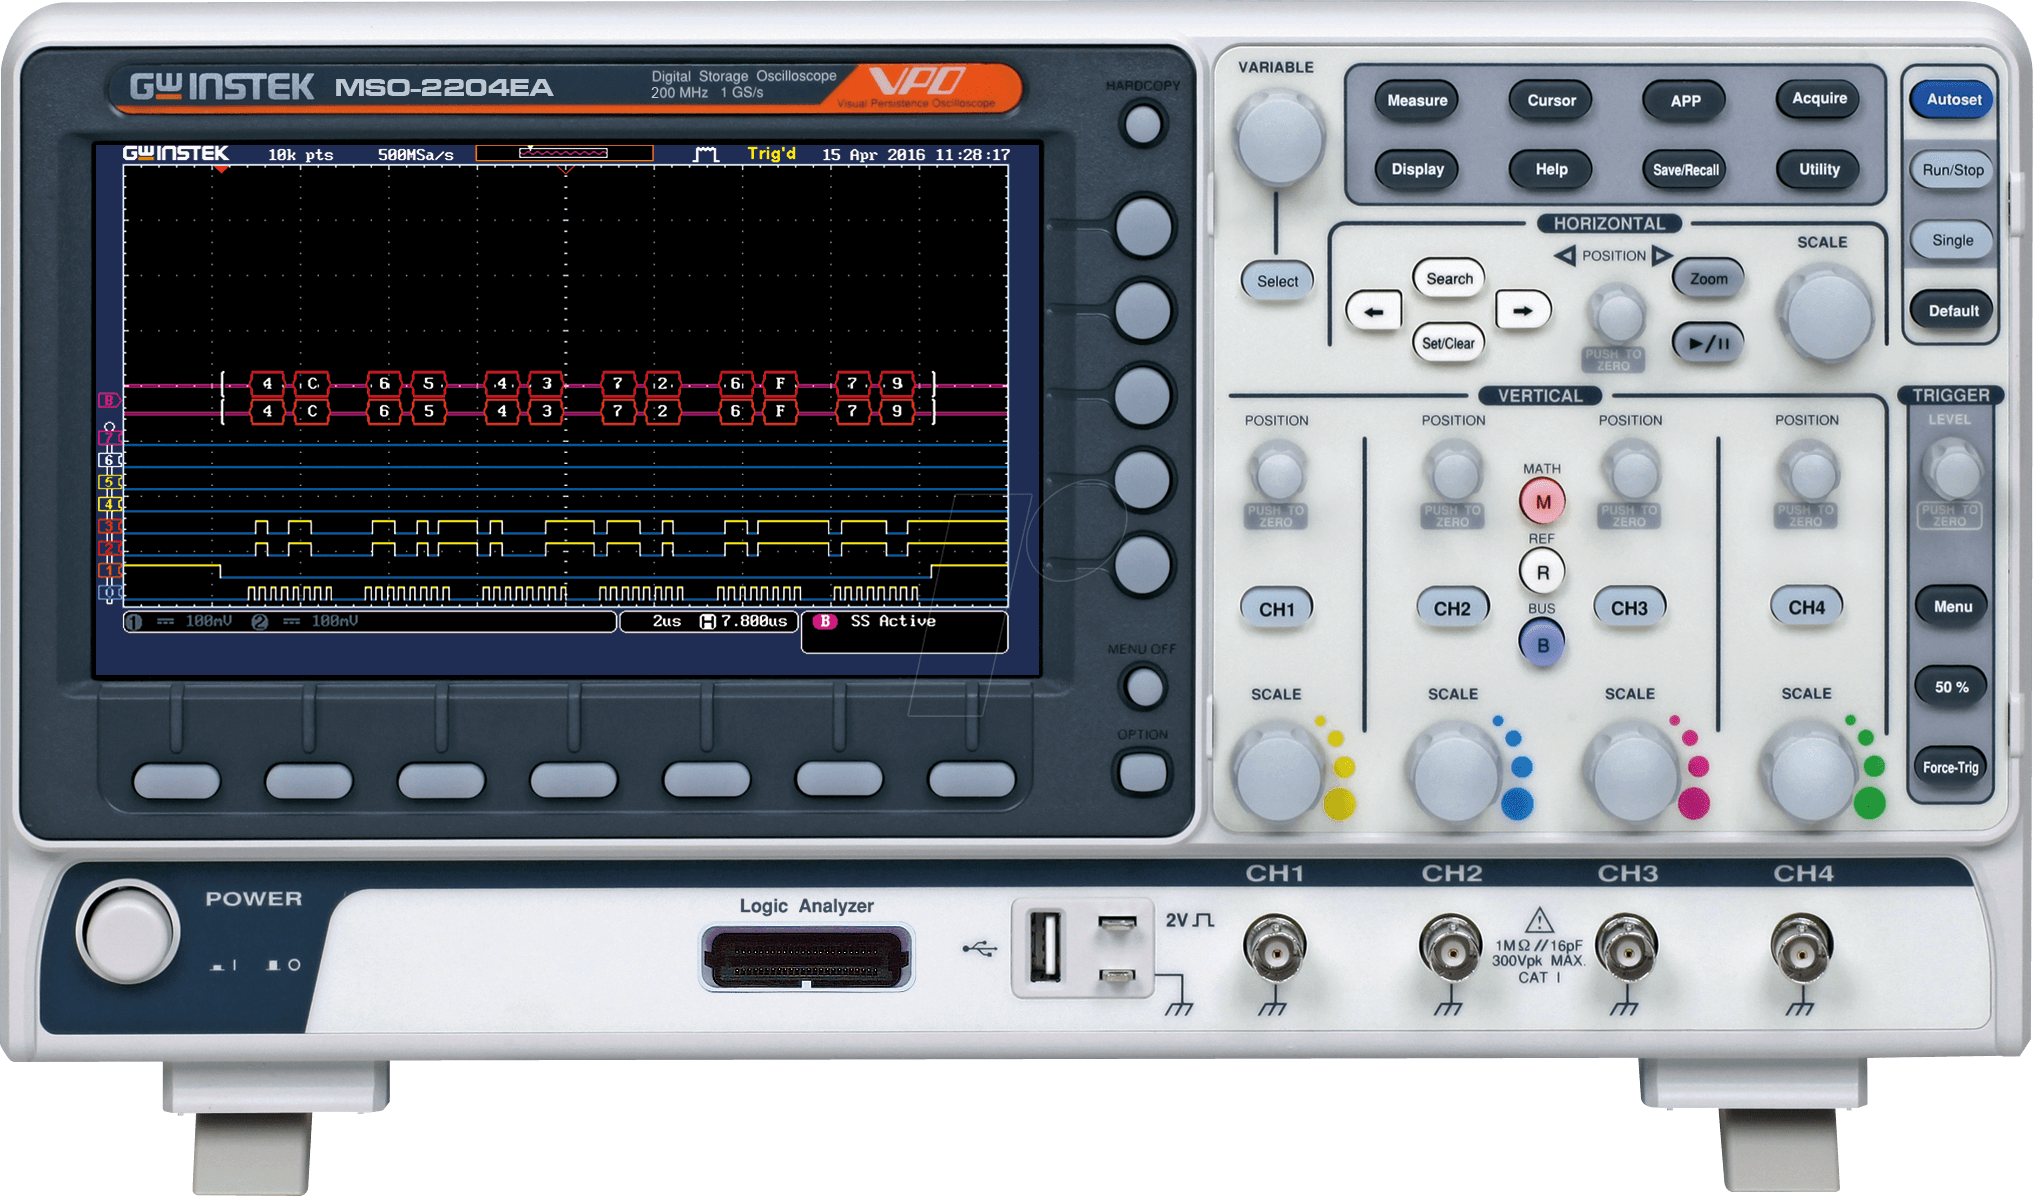Push the Display button
The image size is (2033, 1196).
coord(1417,169)
